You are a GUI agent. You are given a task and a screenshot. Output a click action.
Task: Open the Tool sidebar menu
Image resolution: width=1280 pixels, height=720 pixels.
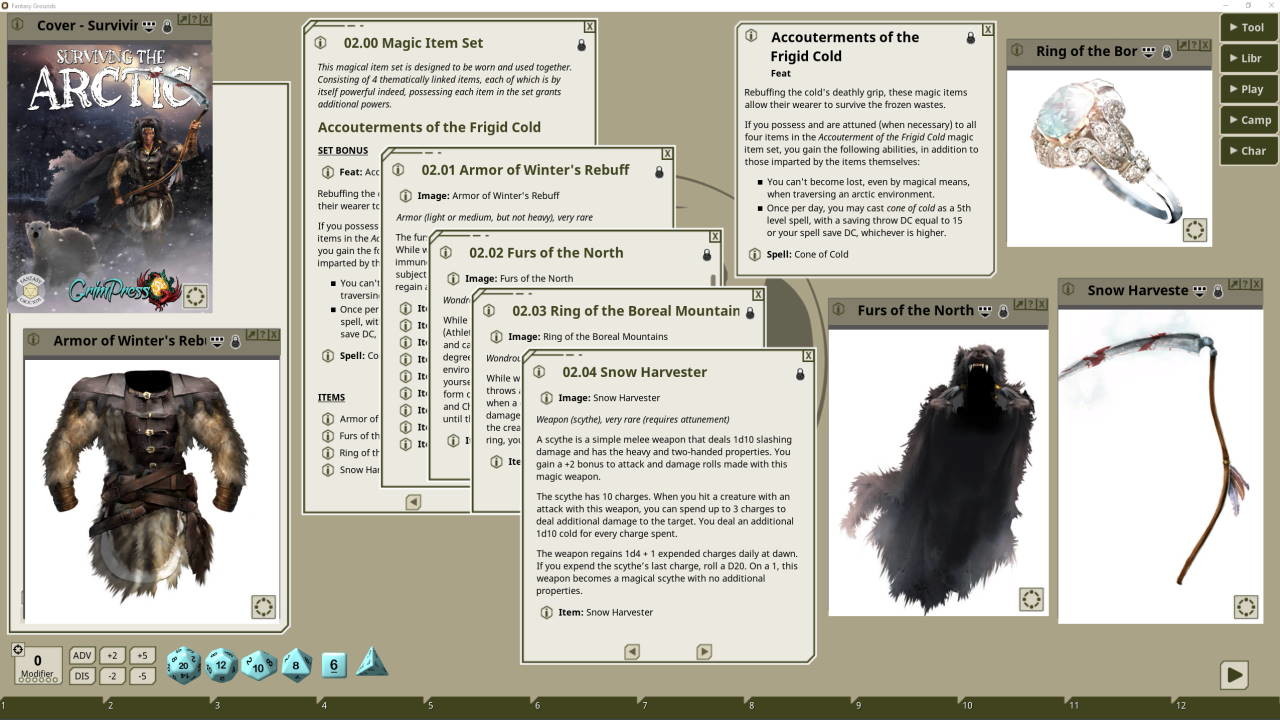click(1247, 27)
